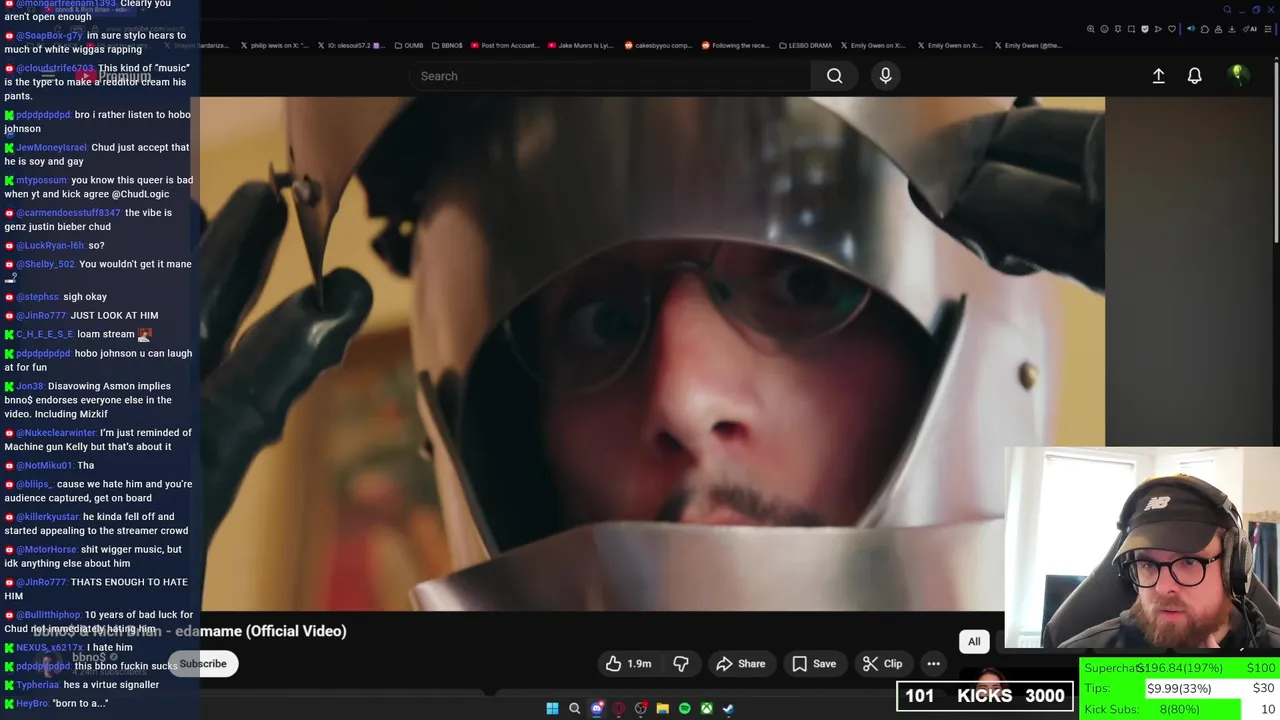
Task: Open Steam from the taskbar
Action: click(729, 708)
